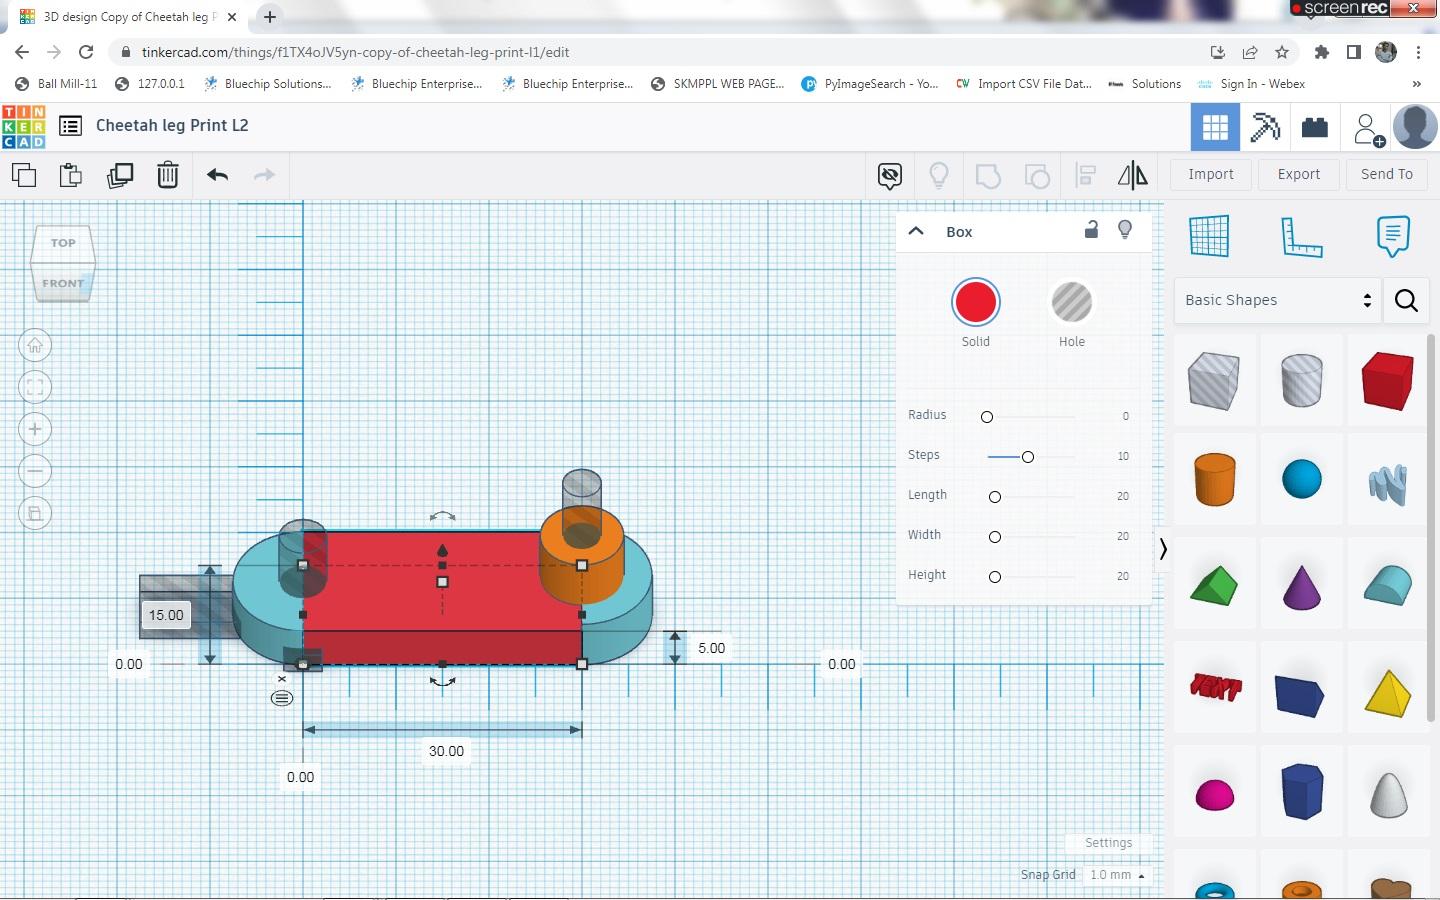
Task: Select the Workplane tool
Action: point(1208,236)
